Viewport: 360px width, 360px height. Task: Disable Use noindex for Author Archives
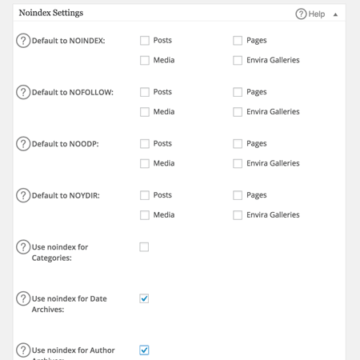coord(144,350)
